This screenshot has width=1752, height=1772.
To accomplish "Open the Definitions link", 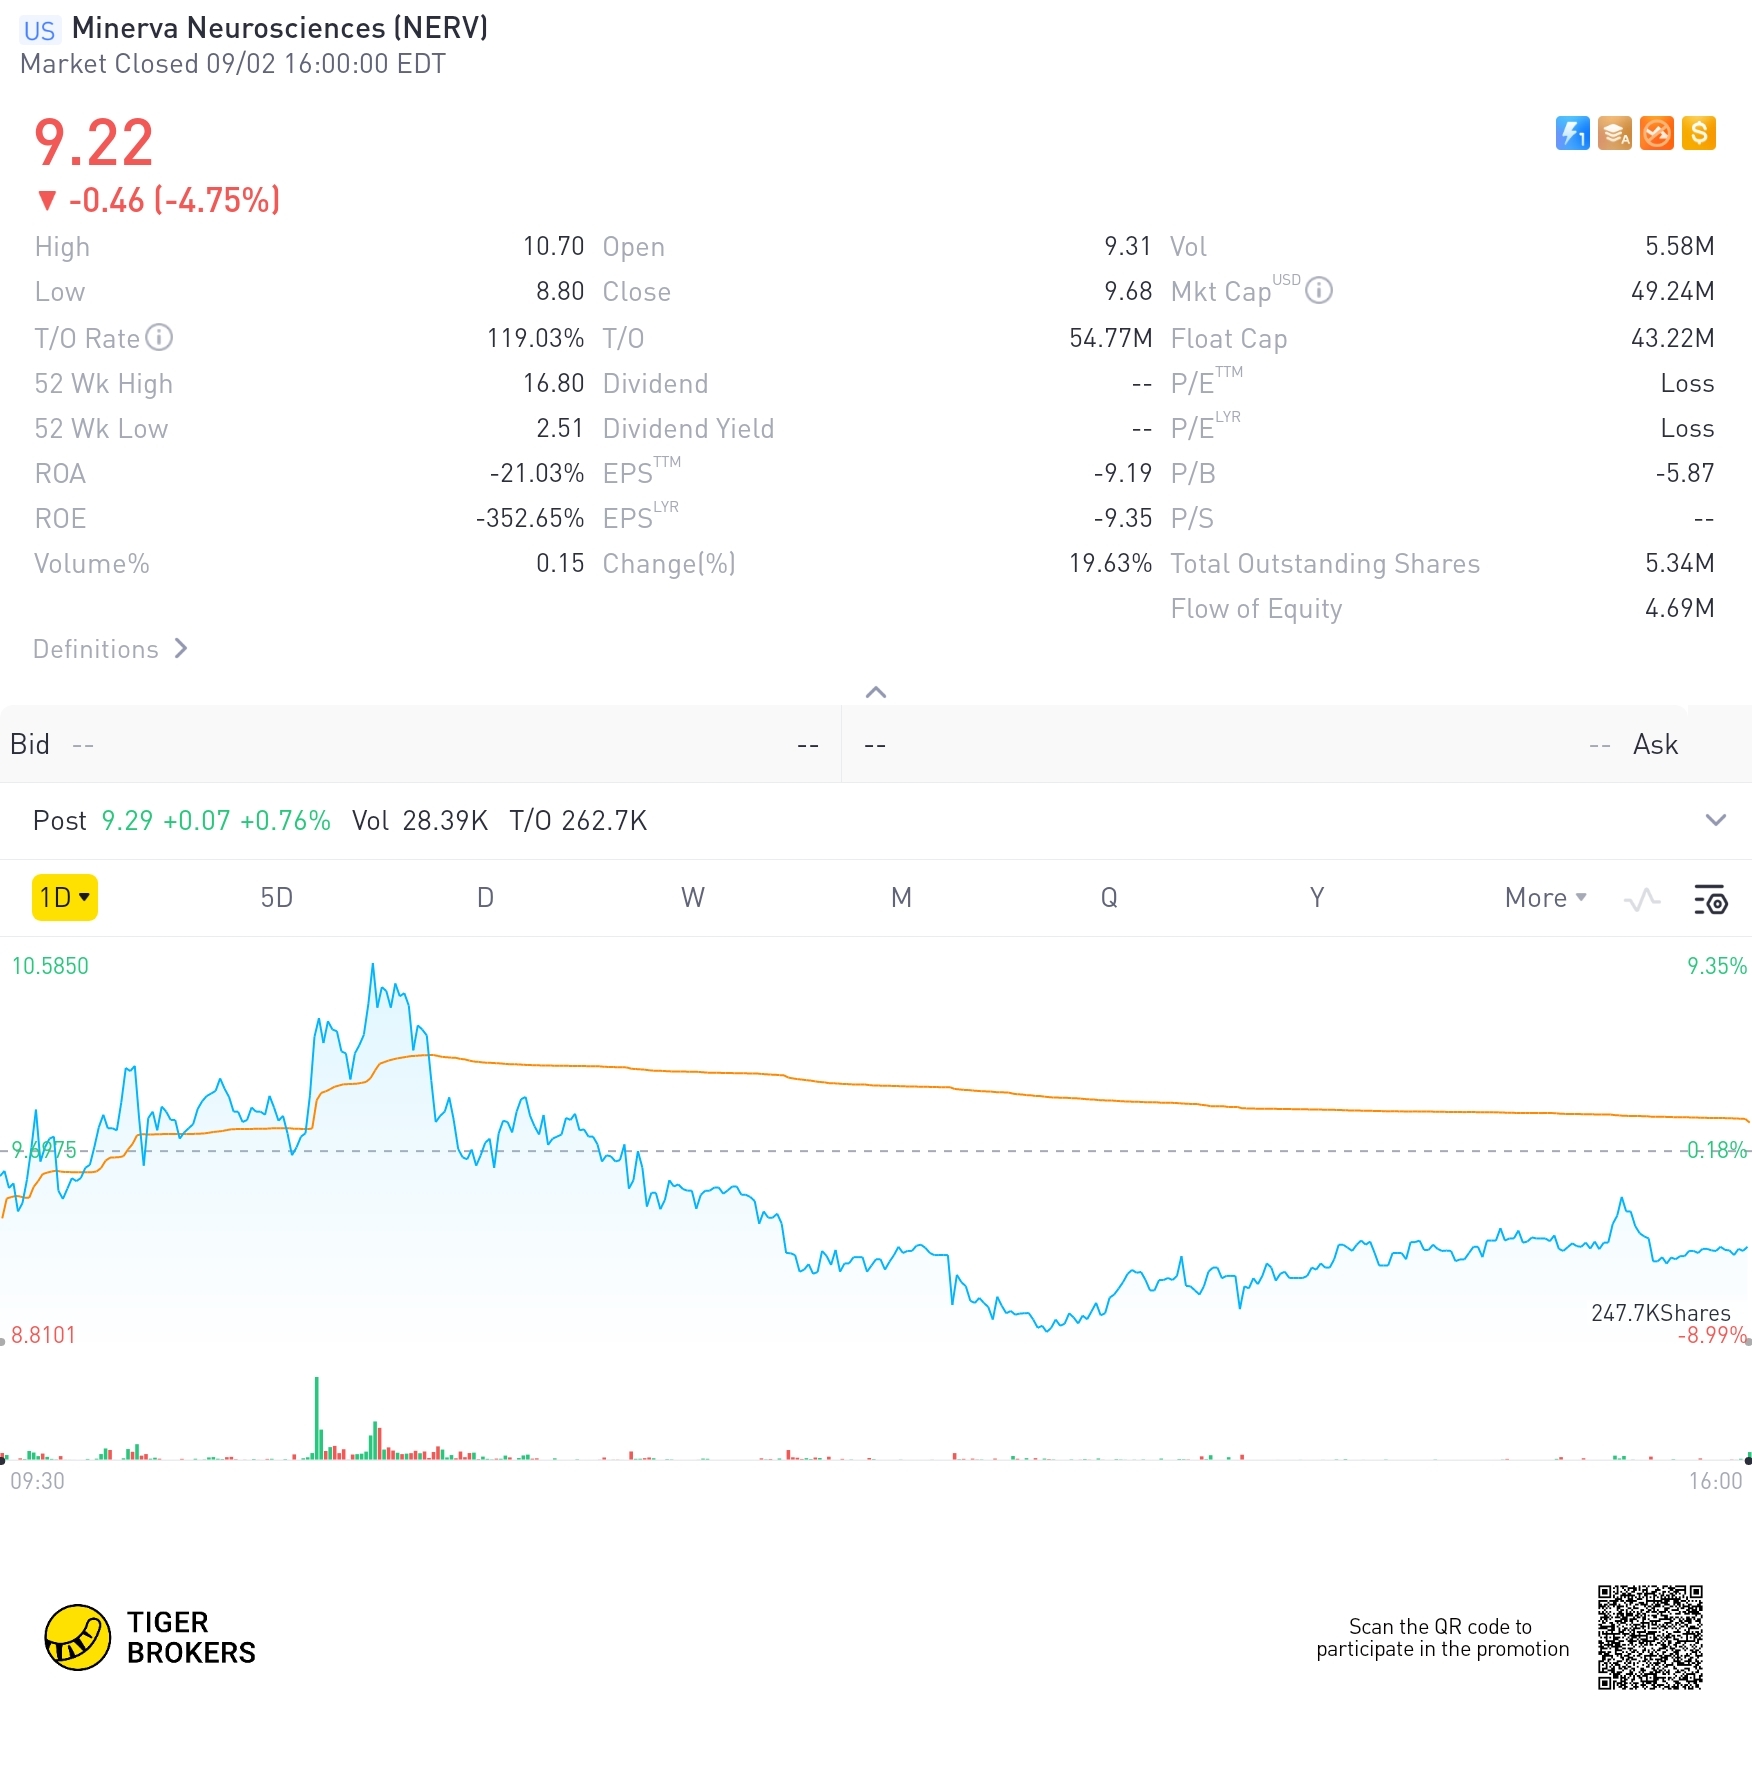I will [110, 649].
